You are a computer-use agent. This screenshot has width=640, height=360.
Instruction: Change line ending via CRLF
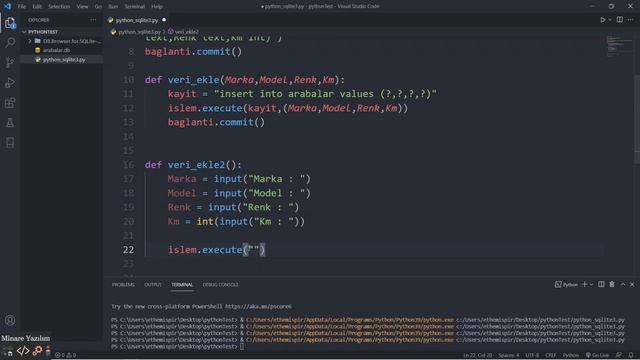pos(551,355)
